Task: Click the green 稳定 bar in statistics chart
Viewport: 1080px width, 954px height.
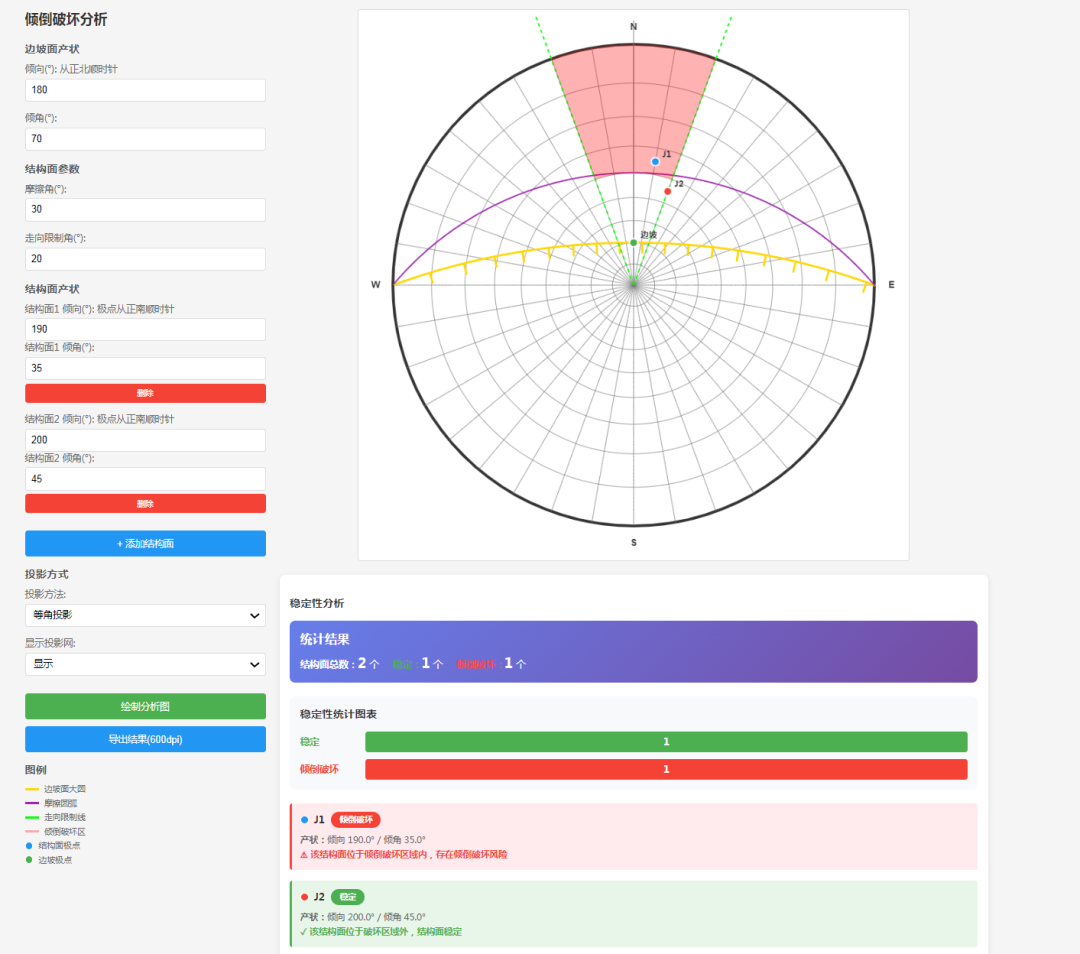Action: 666,742
